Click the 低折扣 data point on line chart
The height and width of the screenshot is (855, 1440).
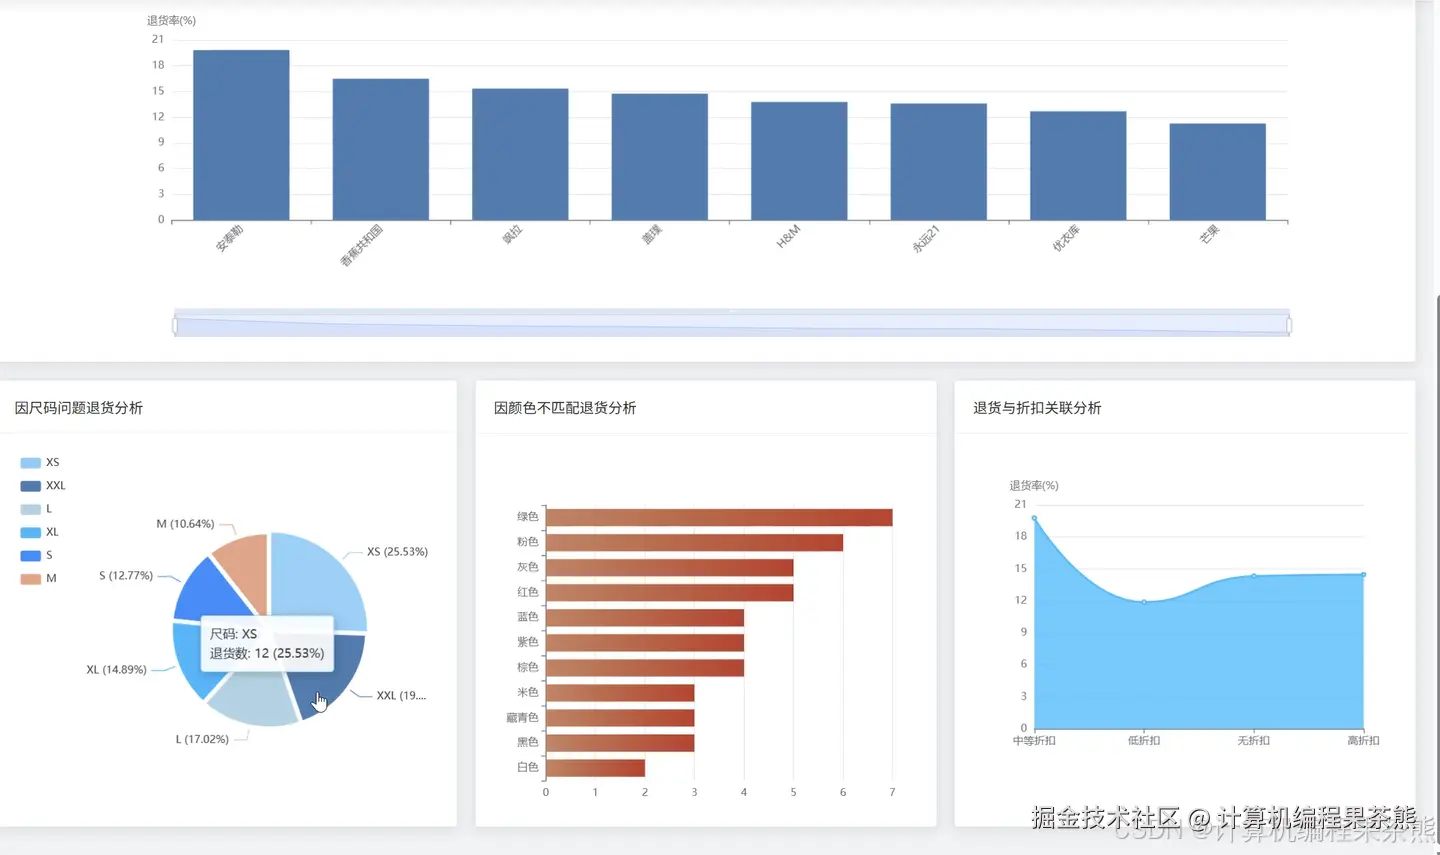tap(1144, 601)
